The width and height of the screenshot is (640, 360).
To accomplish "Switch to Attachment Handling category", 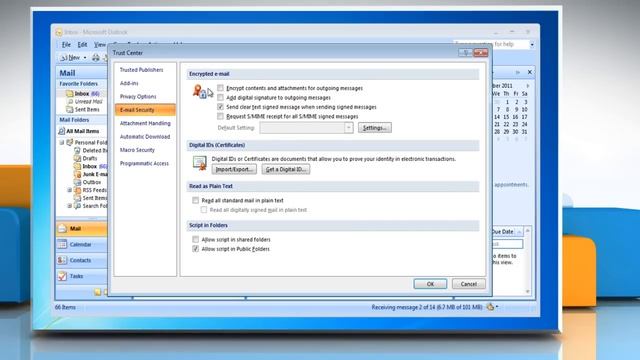I will coord(145,123).
